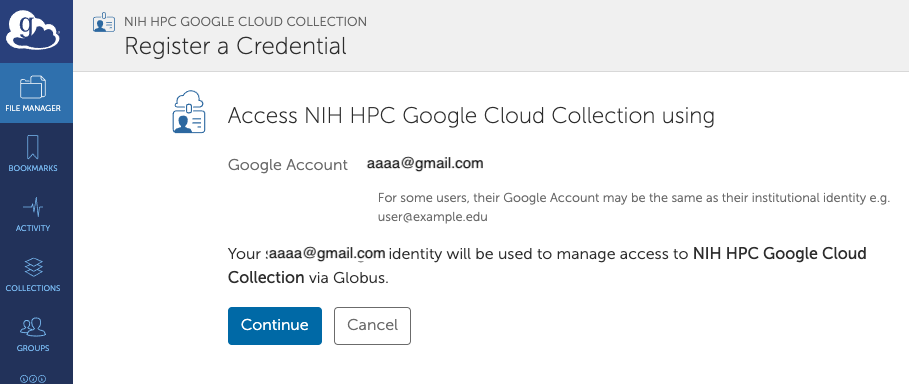
Task: Select the Bookmarks ribbon icon
Action: click(32, 147)
